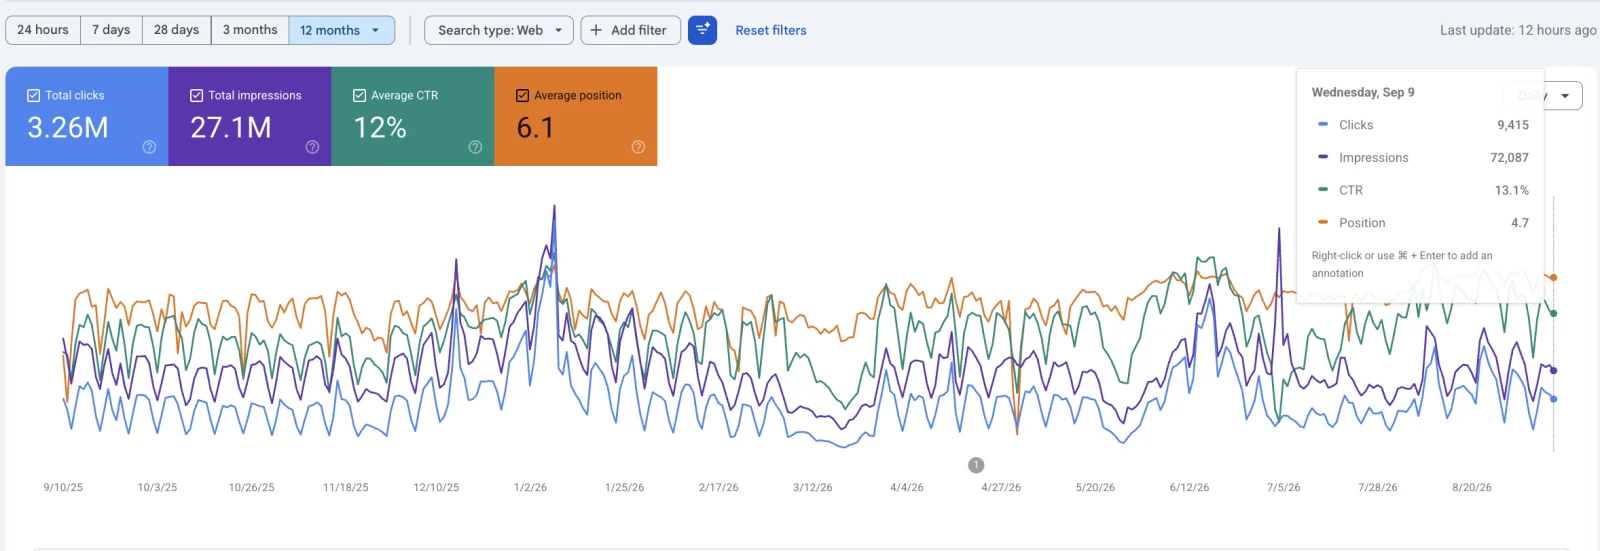
Task: Click the Position orange legend swatch
Action: [x=1323, y=222]
